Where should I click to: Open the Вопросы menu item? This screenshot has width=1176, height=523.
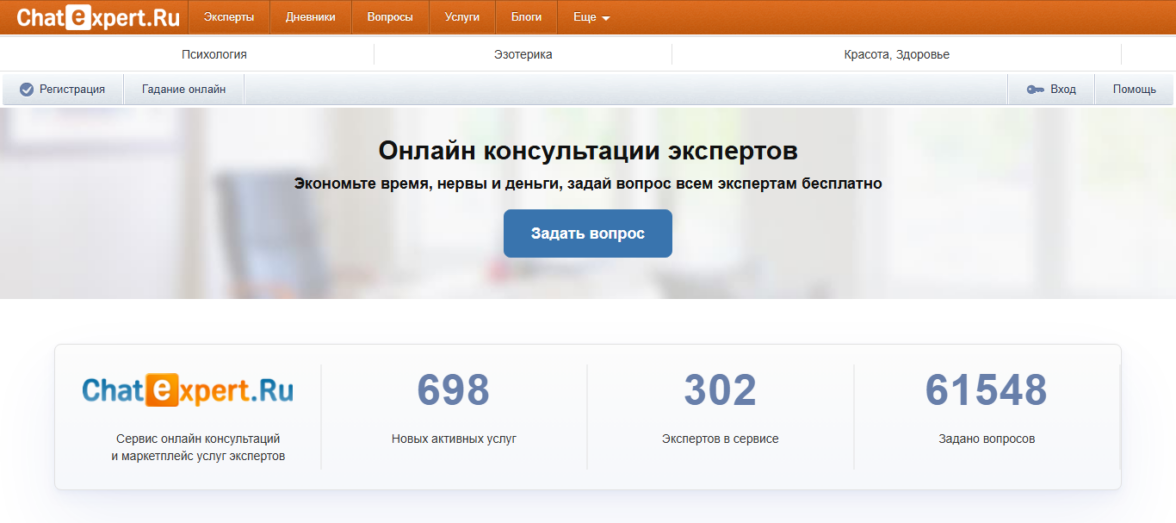(390, 17)
